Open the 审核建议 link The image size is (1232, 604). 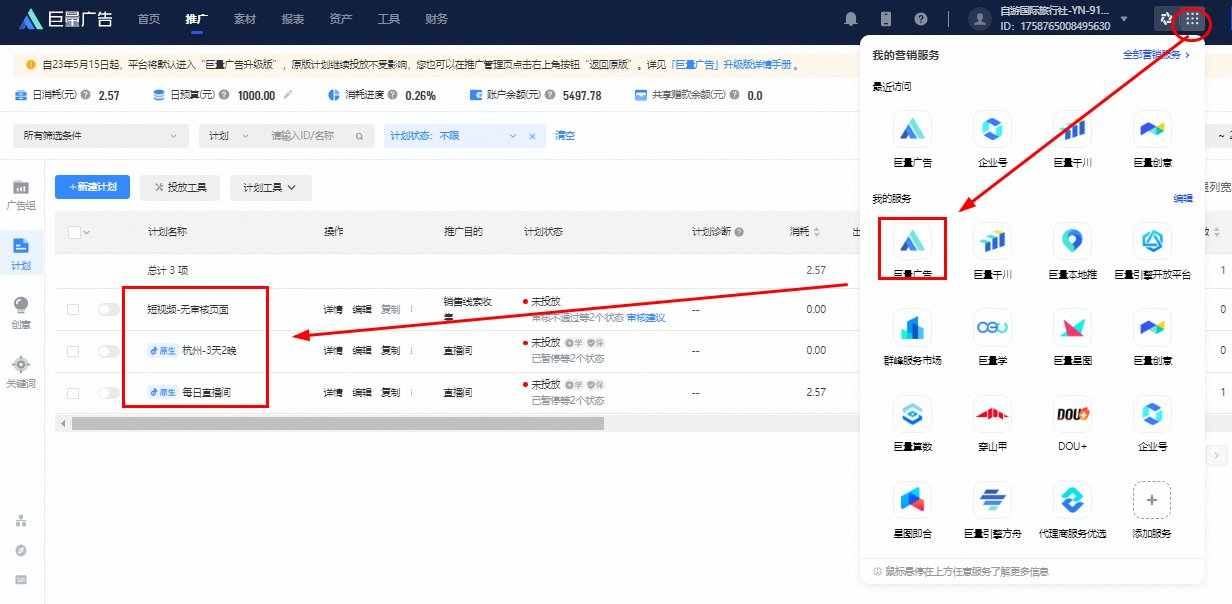click(x=646, y=318)
